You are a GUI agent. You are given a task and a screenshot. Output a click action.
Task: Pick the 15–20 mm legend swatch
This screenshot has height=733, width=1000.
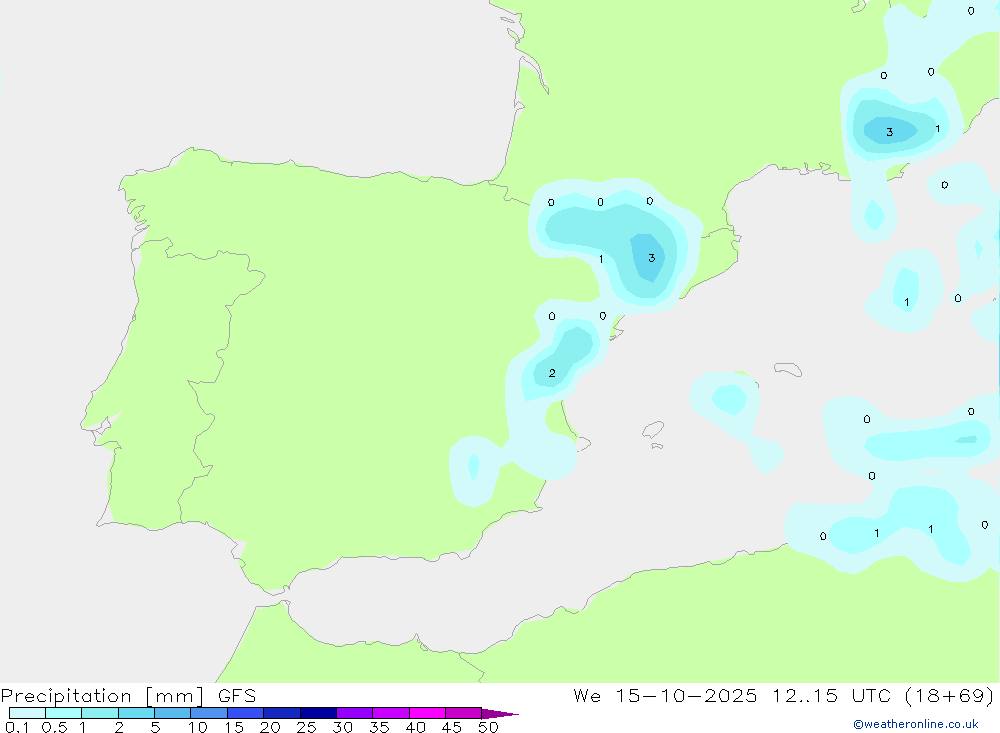[x=245, y=713]
